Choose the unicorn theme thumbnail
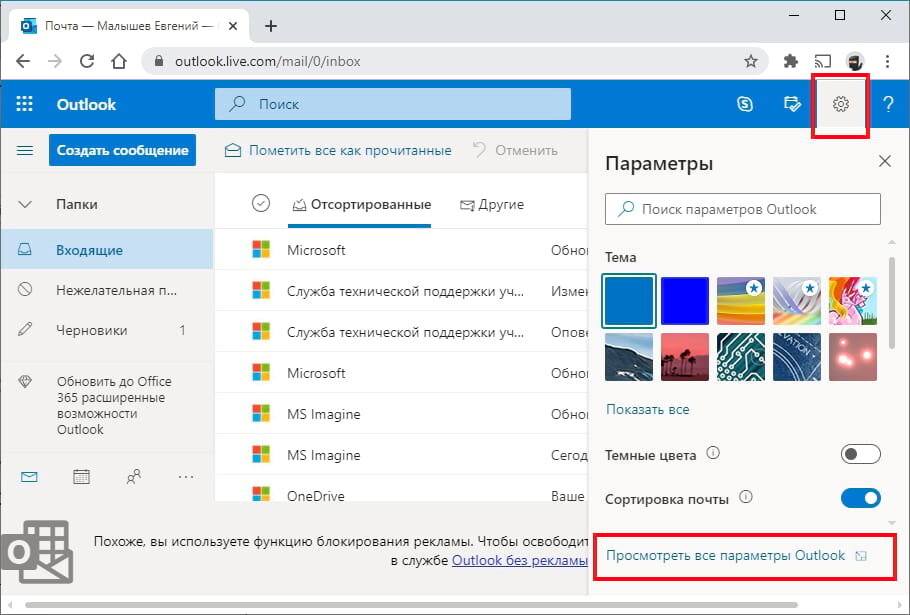Screen dimensions: 910x615 click(853, 301)
